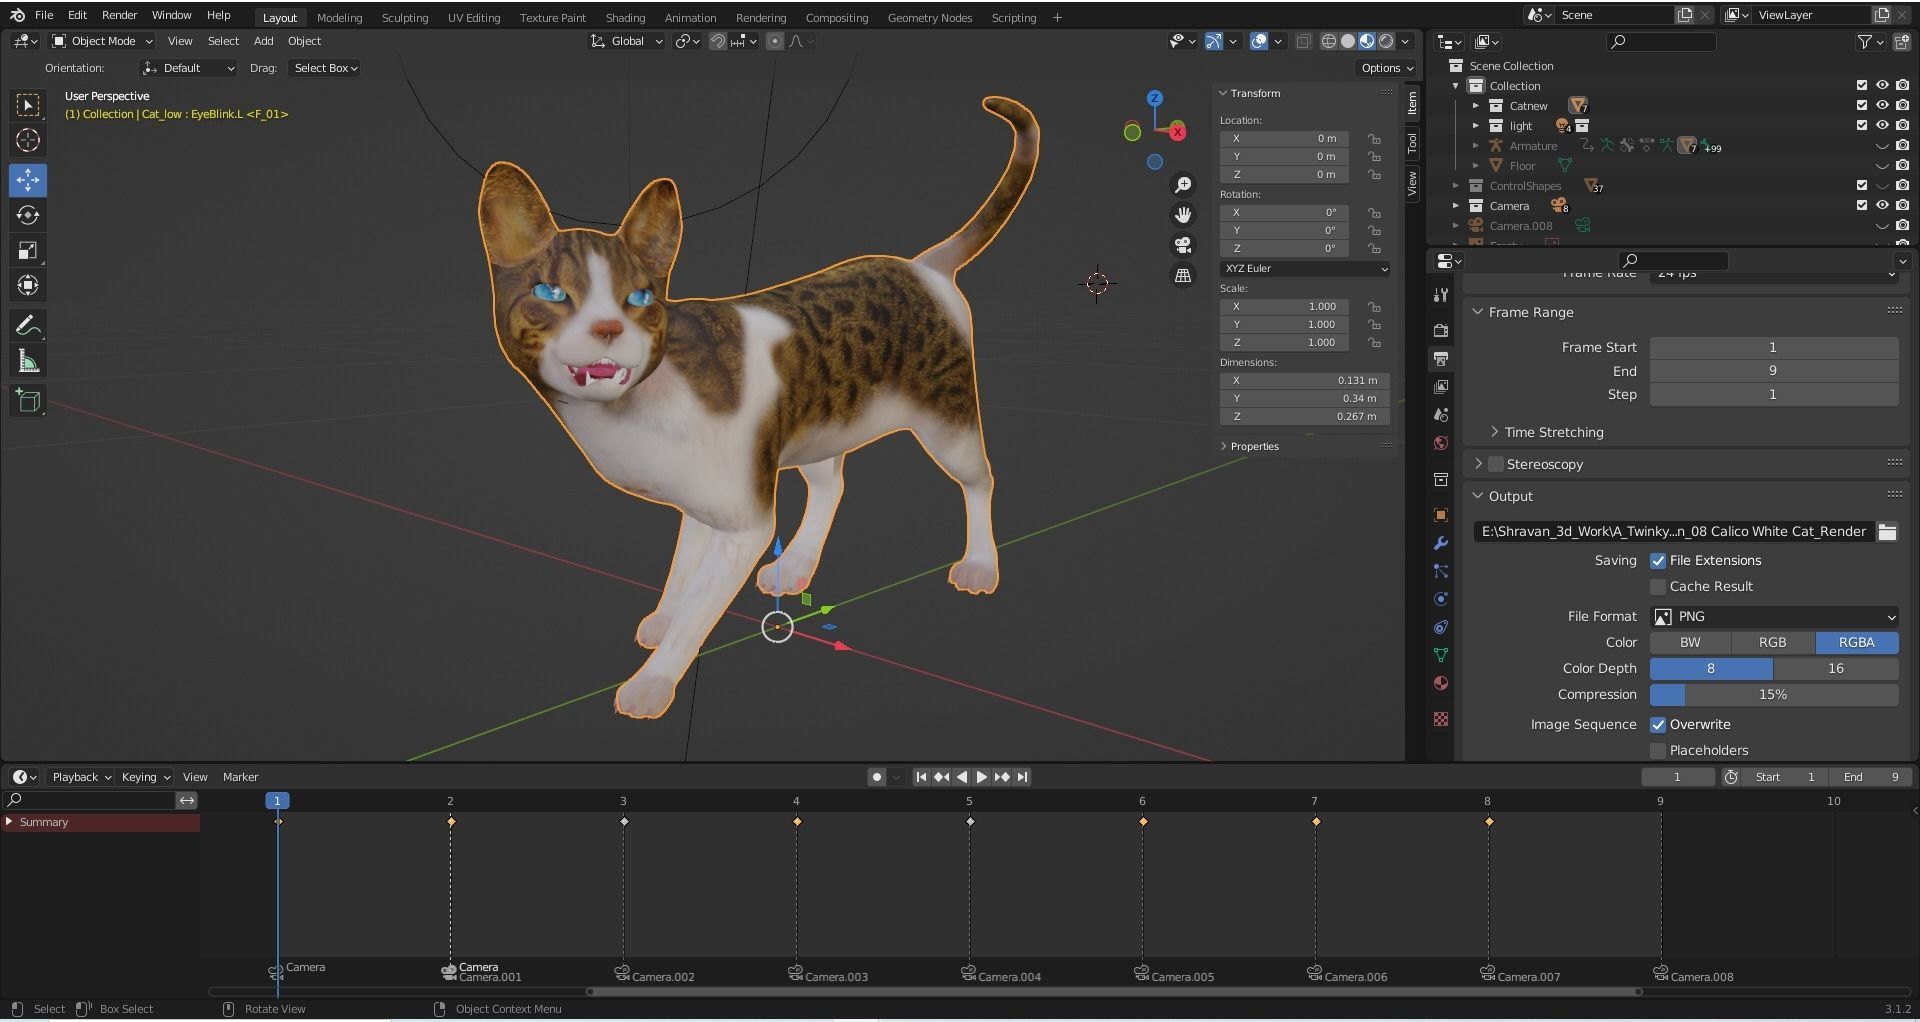Set color depth to 16

coord(1836,669)
